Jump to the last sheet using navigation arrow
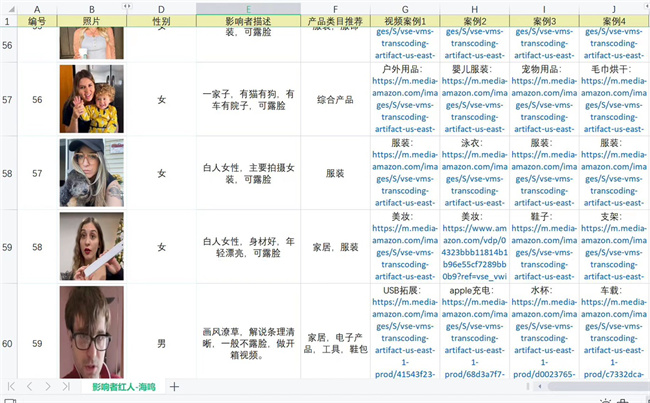The height and width of the screenshot is (403, 650). 66,386
